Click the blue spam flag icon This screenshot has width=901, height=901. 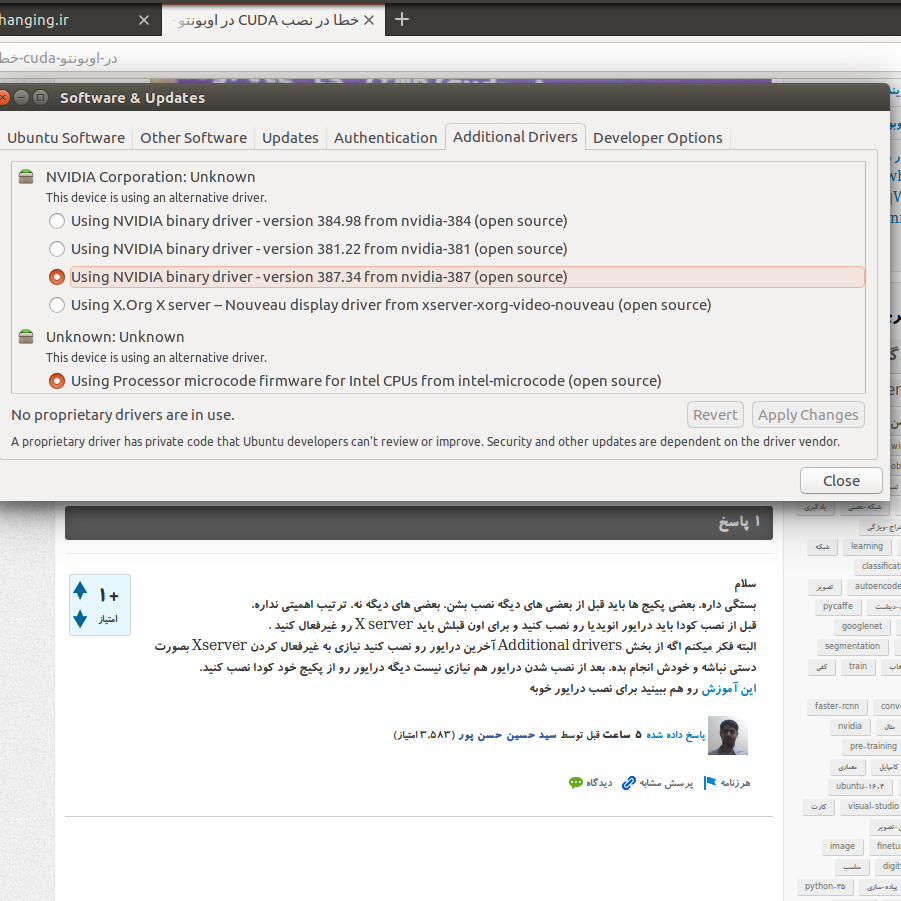tap(710, 783)
